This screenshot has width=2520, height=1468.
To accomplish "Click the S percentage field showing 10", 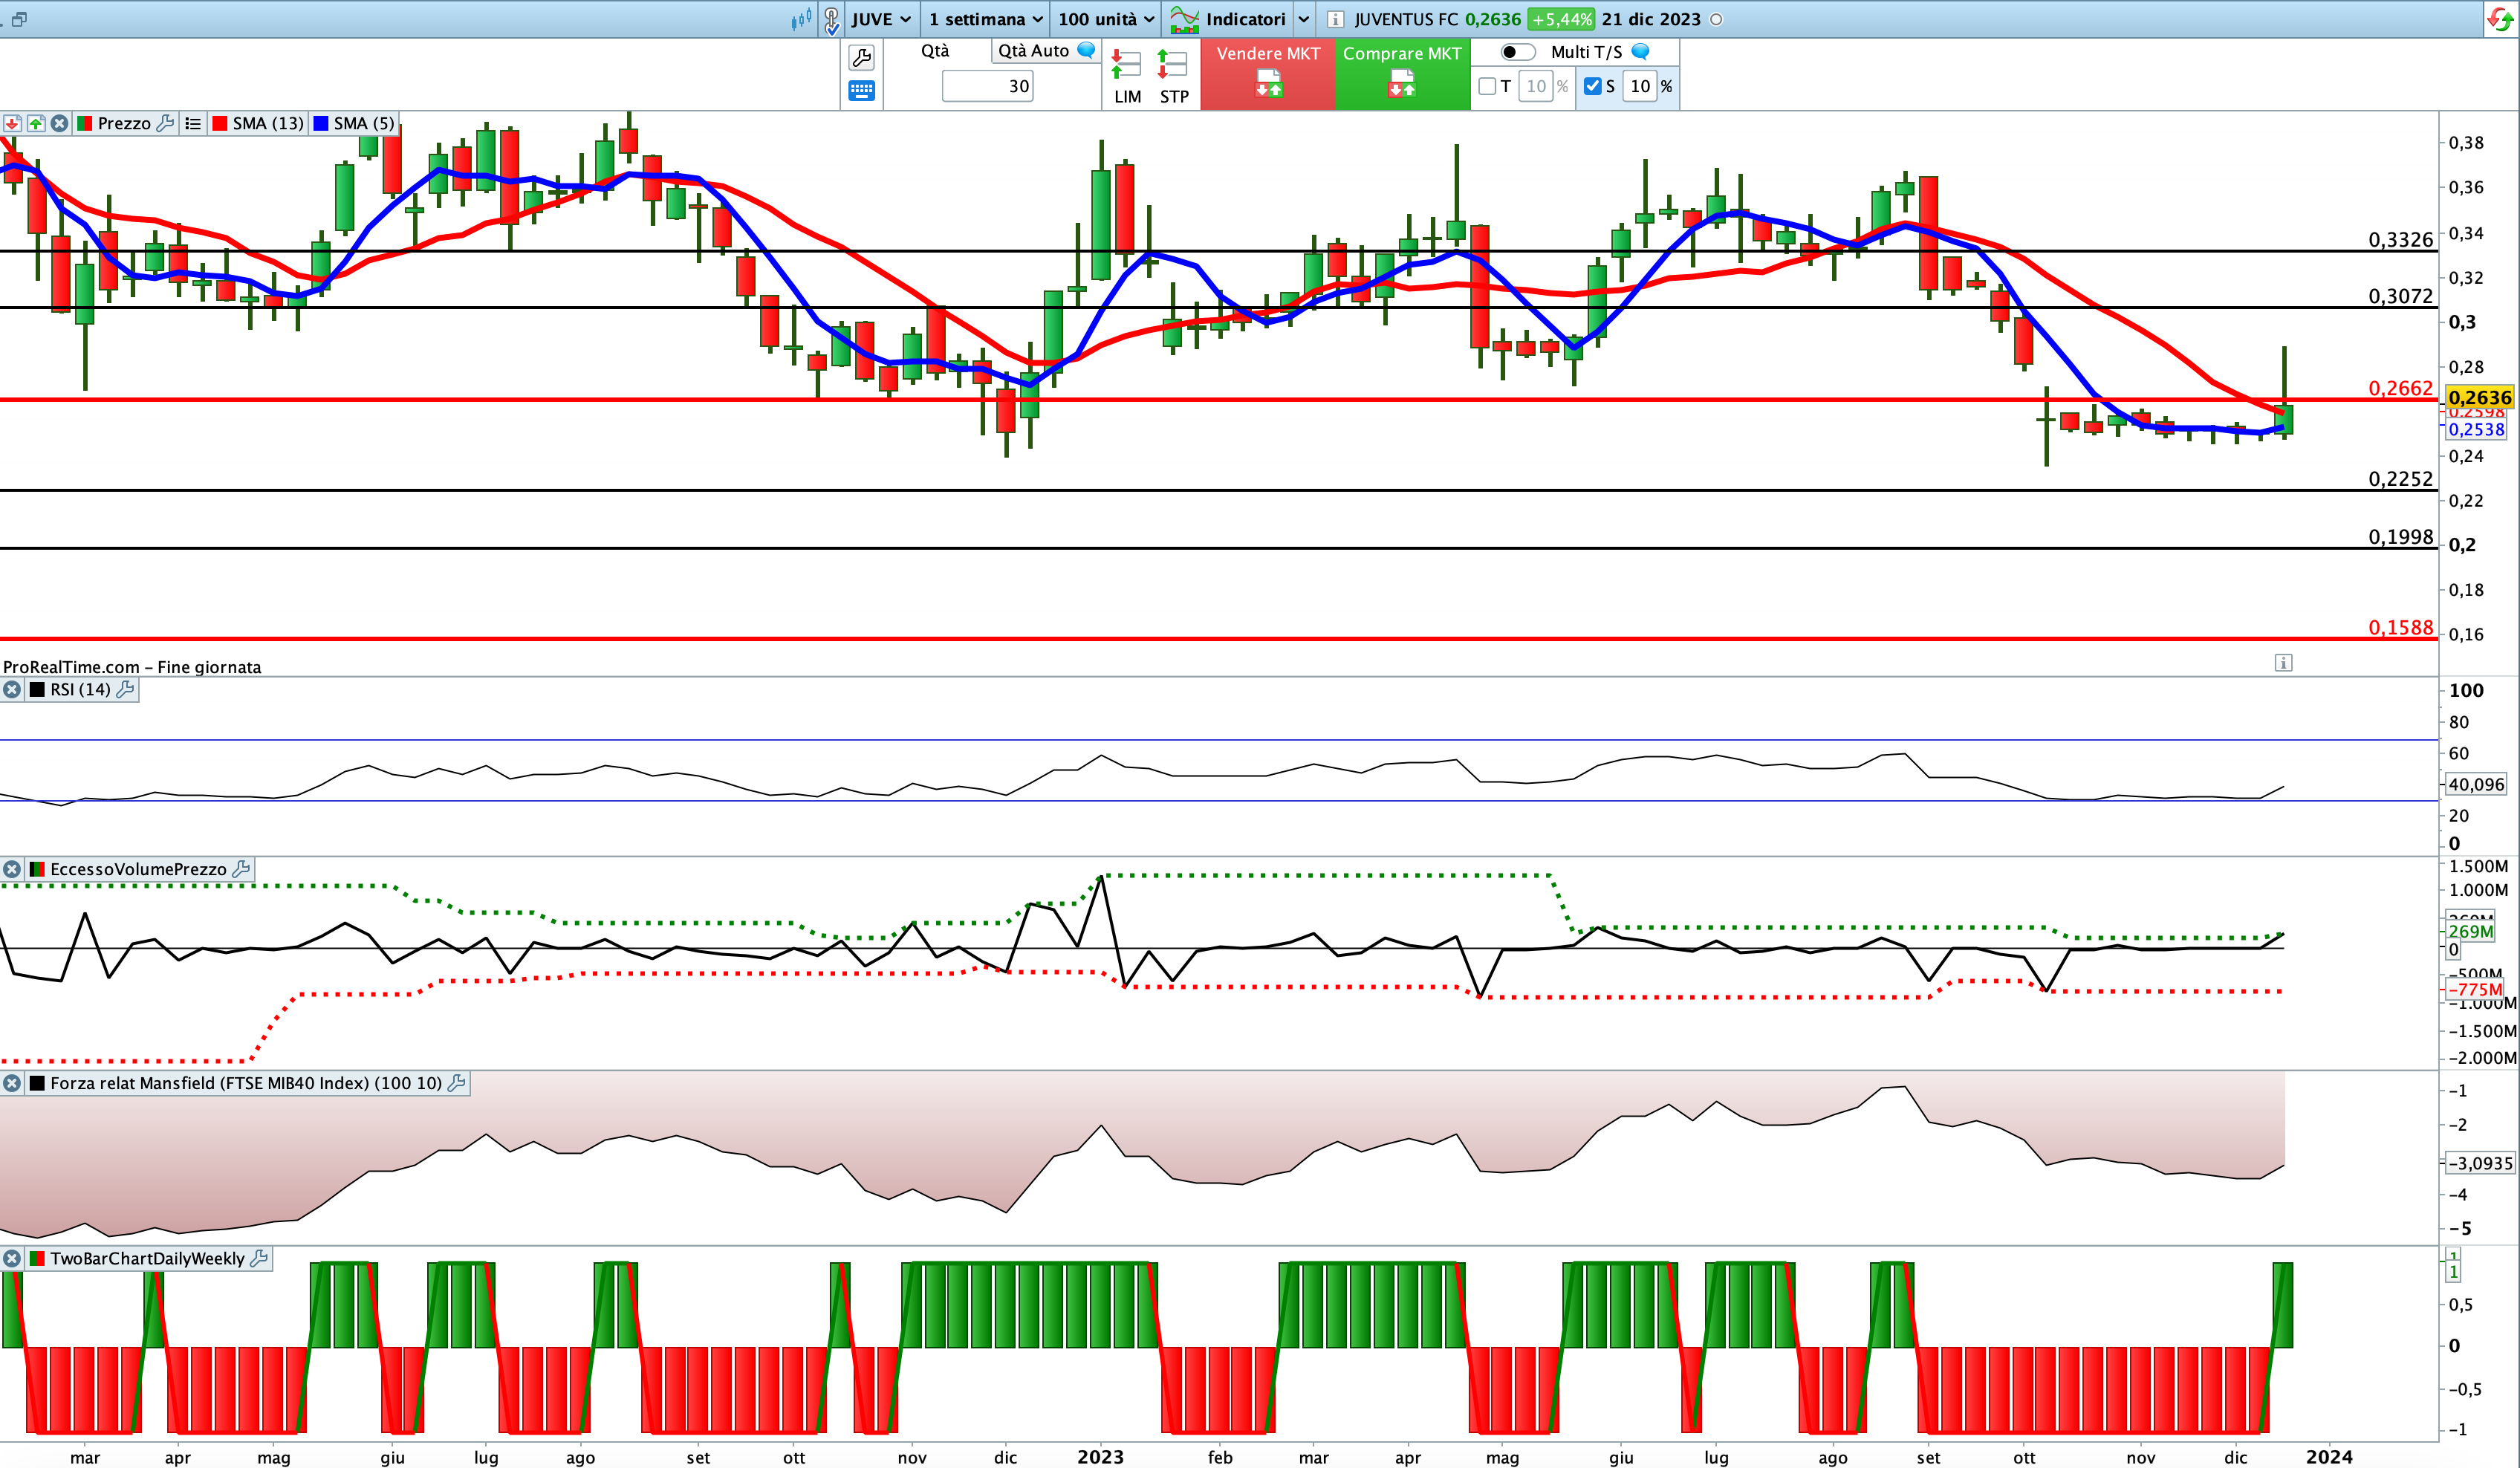I will (1640, 86).
